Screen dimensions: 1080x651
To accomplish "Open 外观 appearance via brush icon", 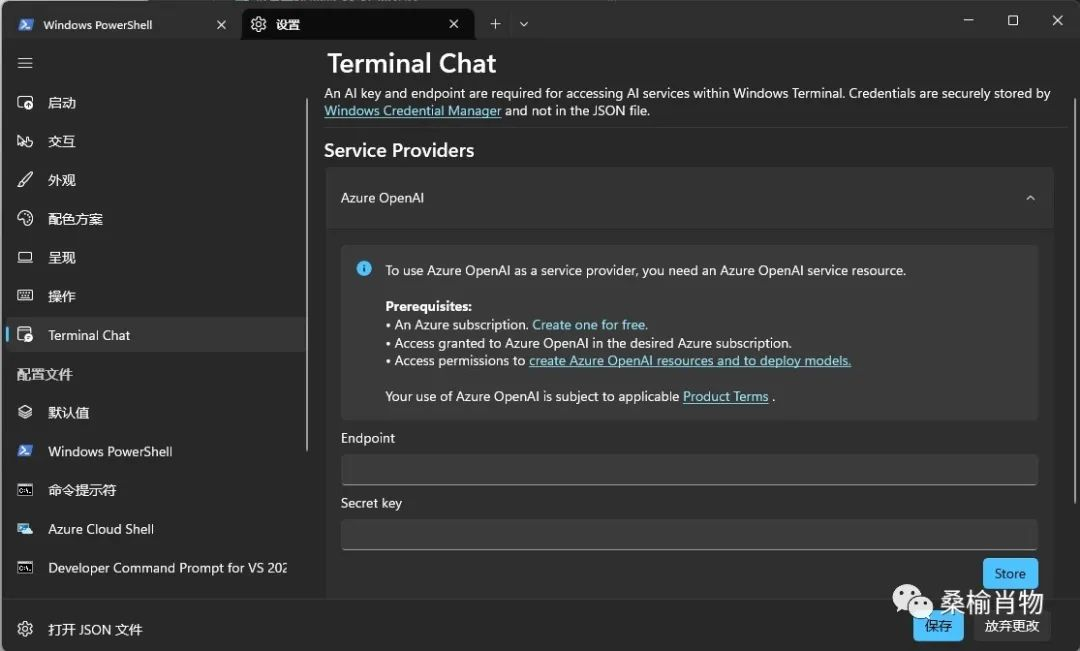I will [x=26, y=180].
